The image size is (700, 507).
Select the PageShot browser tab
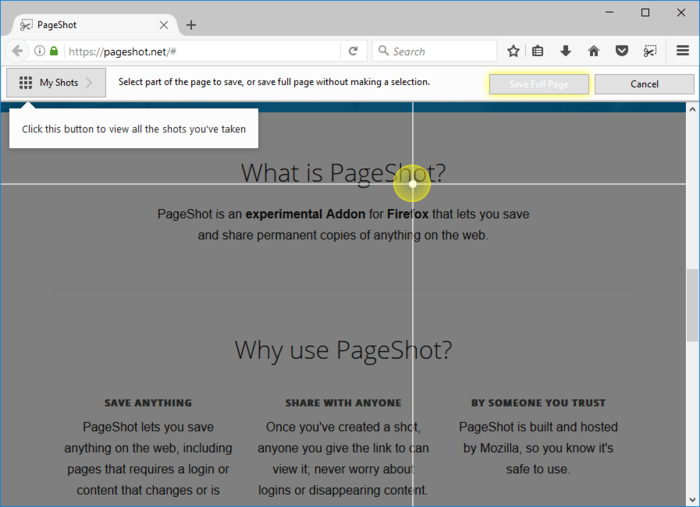pos(94,25)
